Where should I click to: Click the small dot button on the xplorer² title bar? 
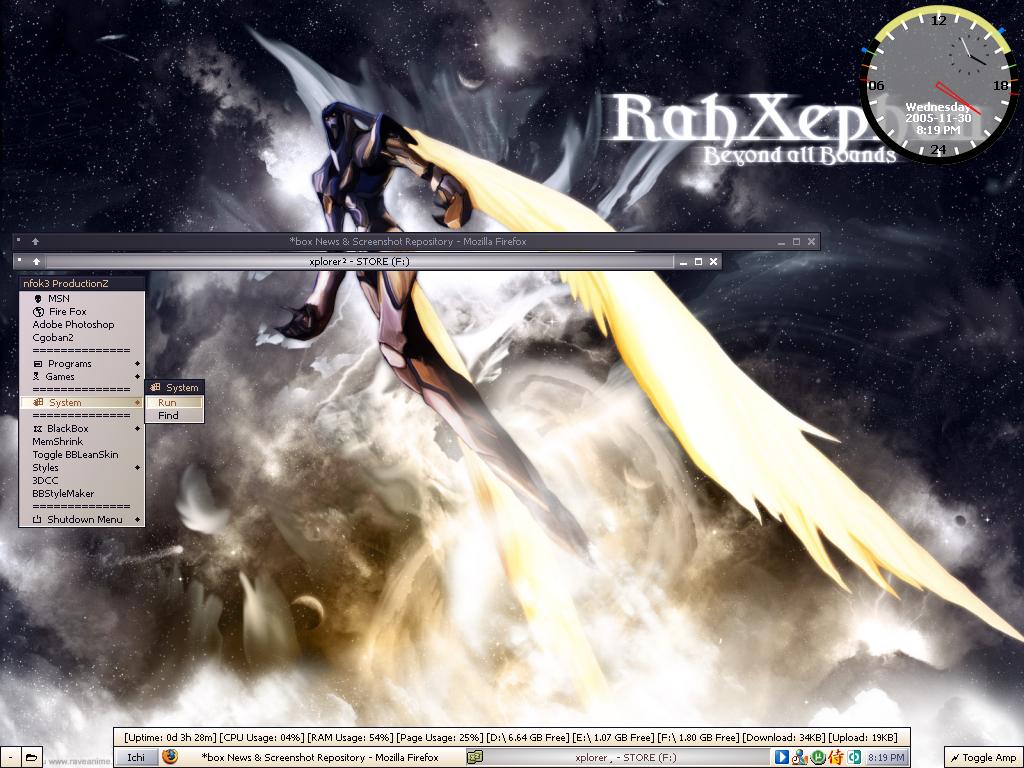pos(20,260)
